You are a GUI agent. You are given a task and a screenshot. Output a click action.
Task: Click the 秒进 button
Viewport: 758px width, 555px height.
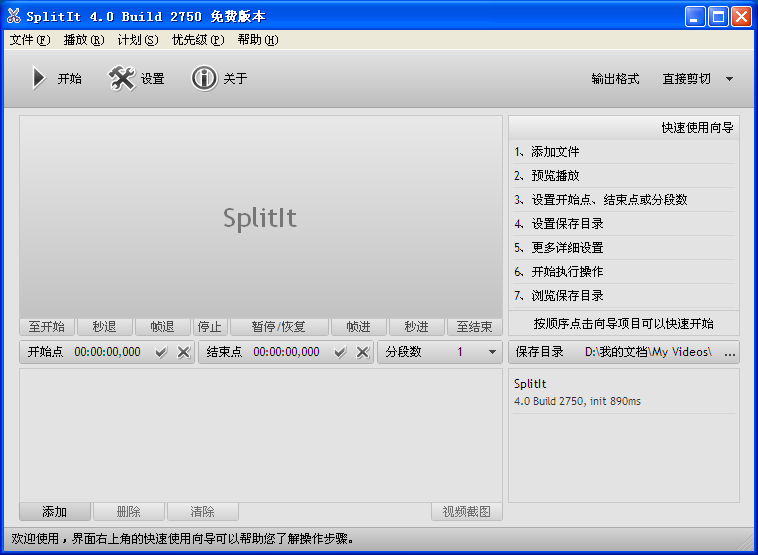pyautogui.click(x=417, y=327)
